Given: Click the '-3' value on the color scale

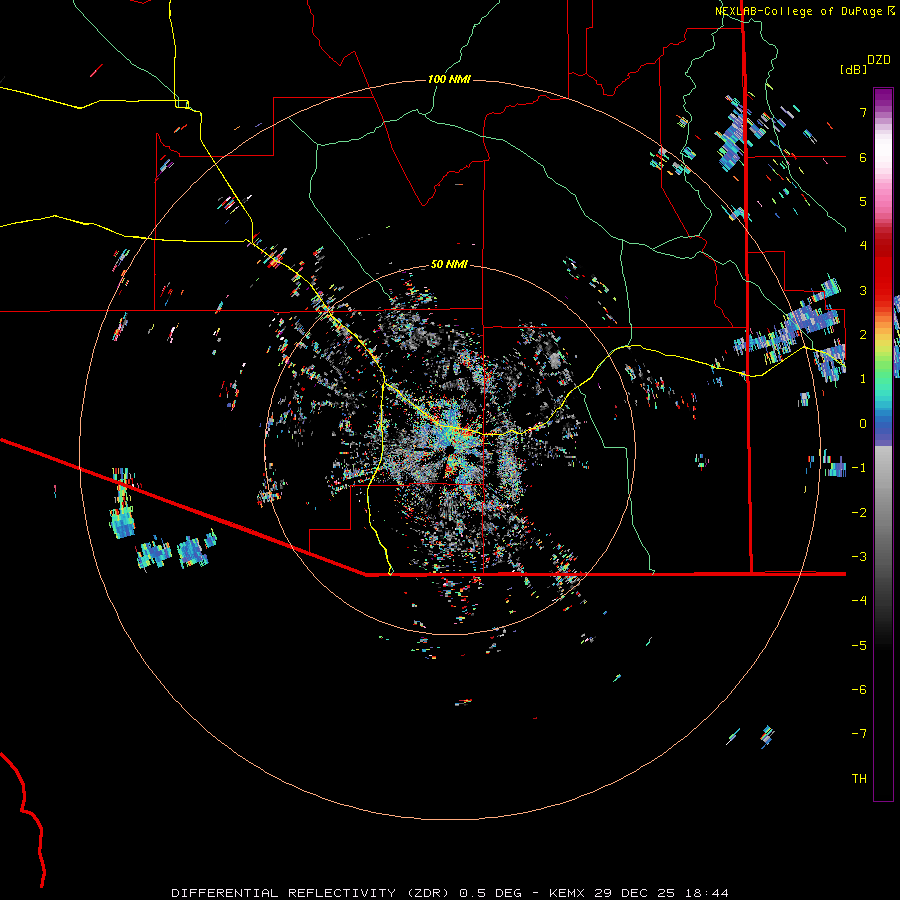Looking at the screenshot, I should coord(859,557).
